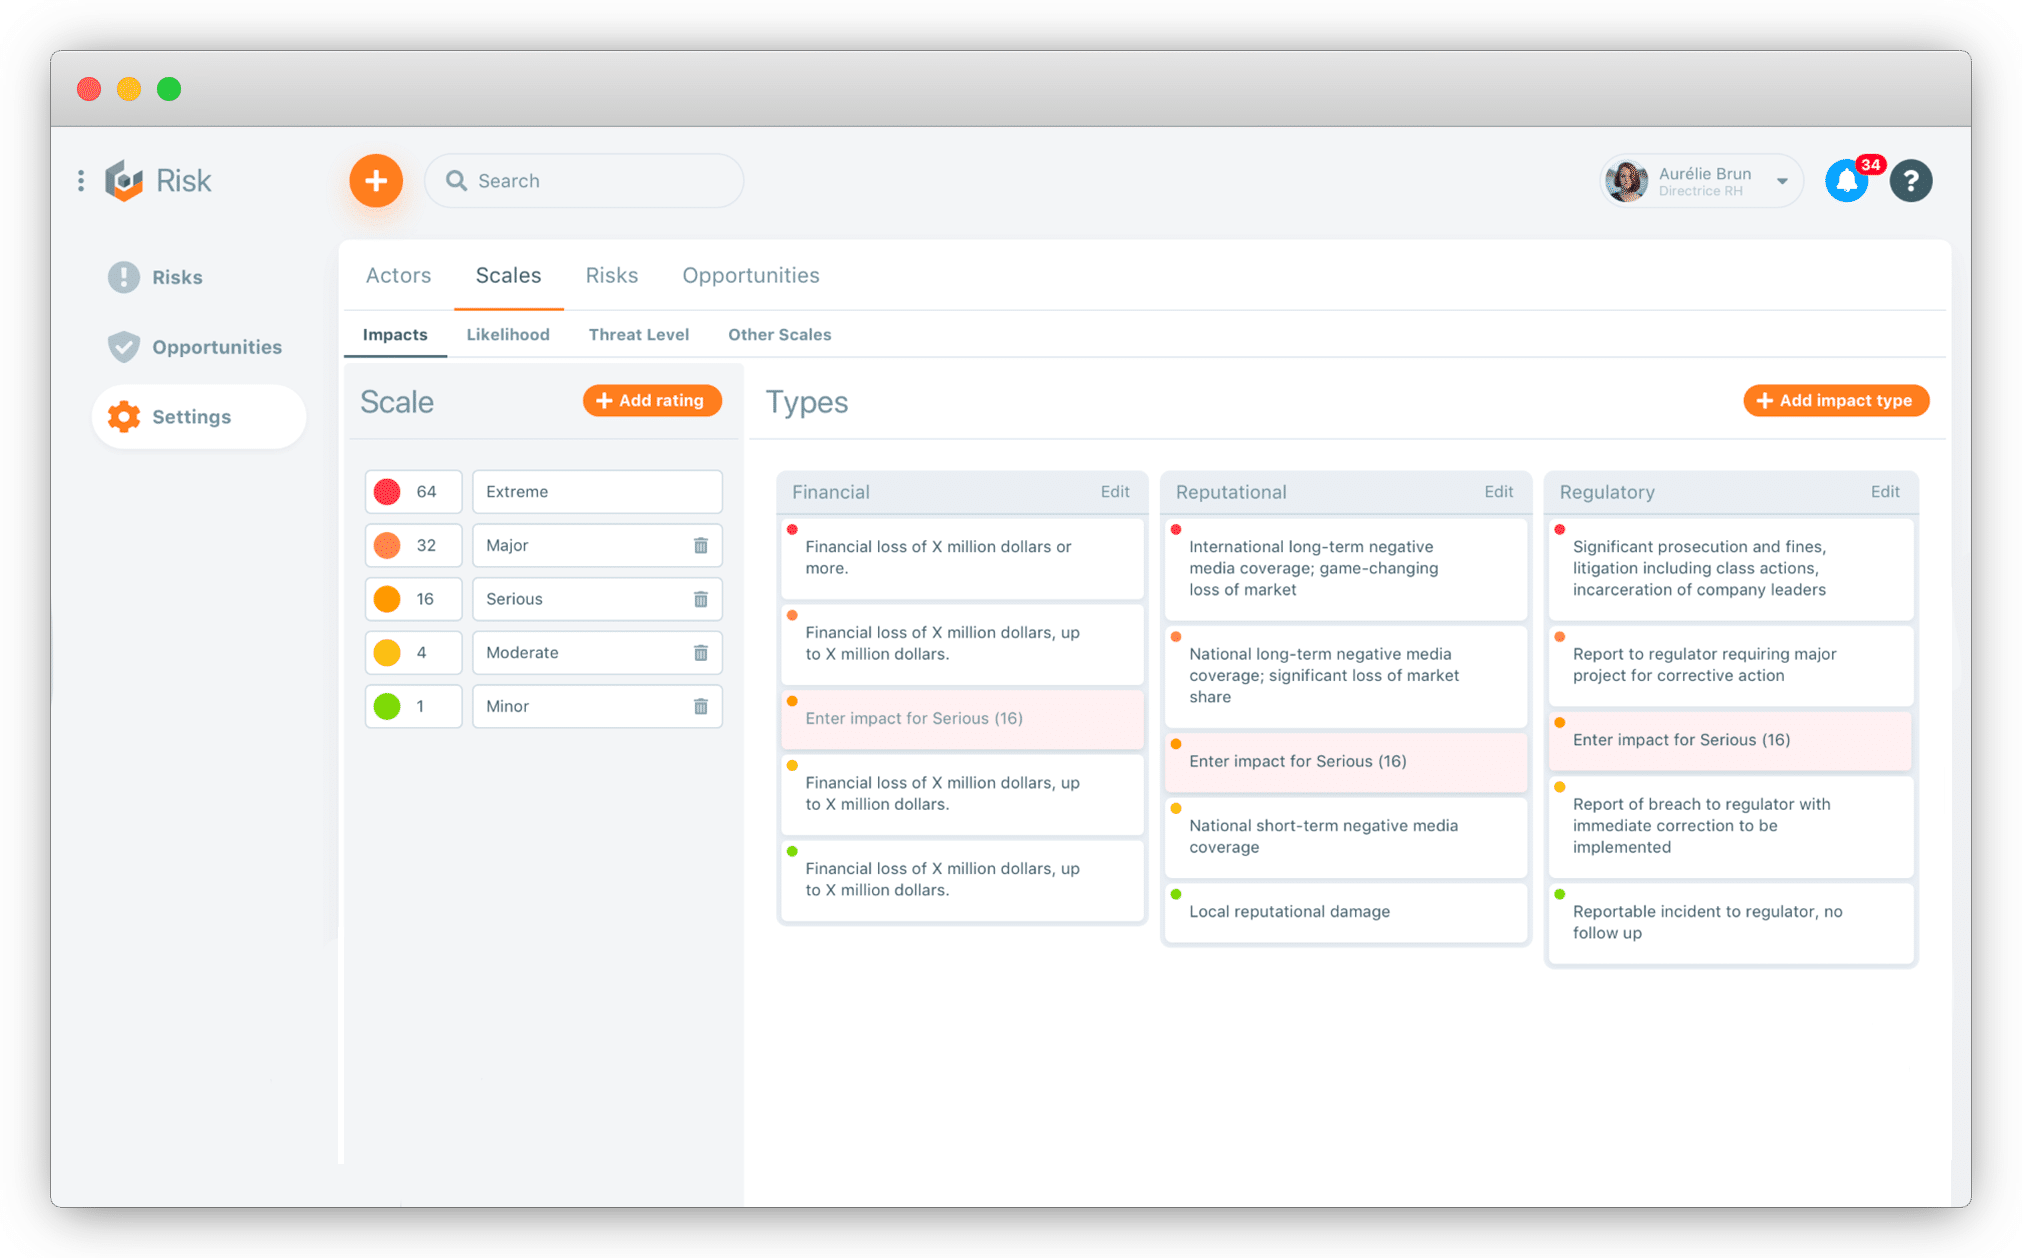Image resolution: width=2022 pixels, height=1258 pixels.
Task: Click the value 4 in the Moderate row
Action: coord(421,653)
